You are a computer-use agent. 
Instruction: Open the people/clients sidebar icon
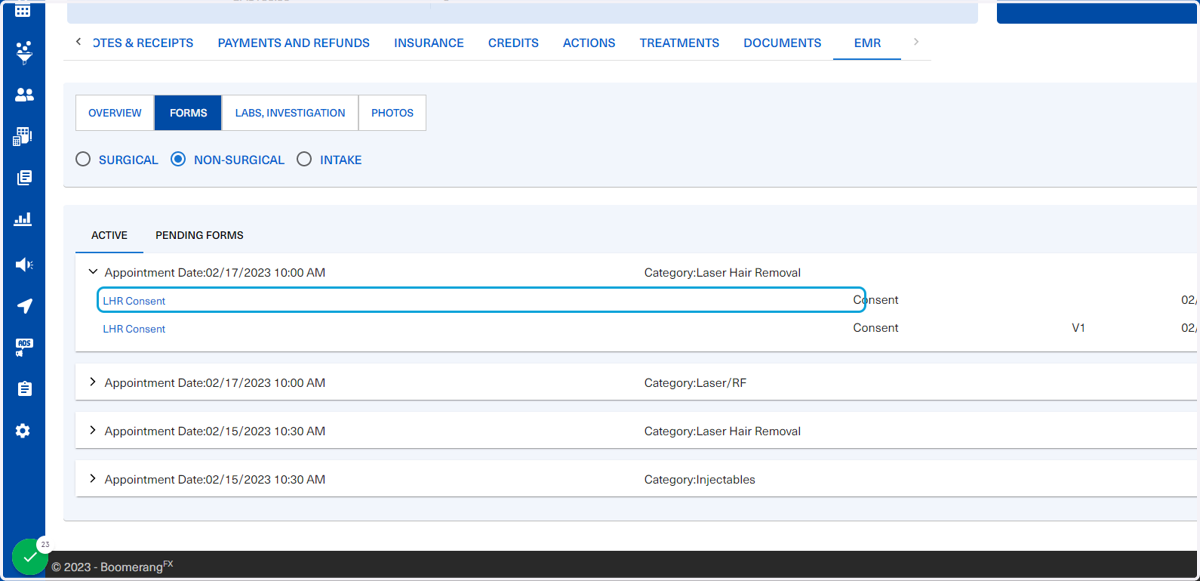click(23, 94)
